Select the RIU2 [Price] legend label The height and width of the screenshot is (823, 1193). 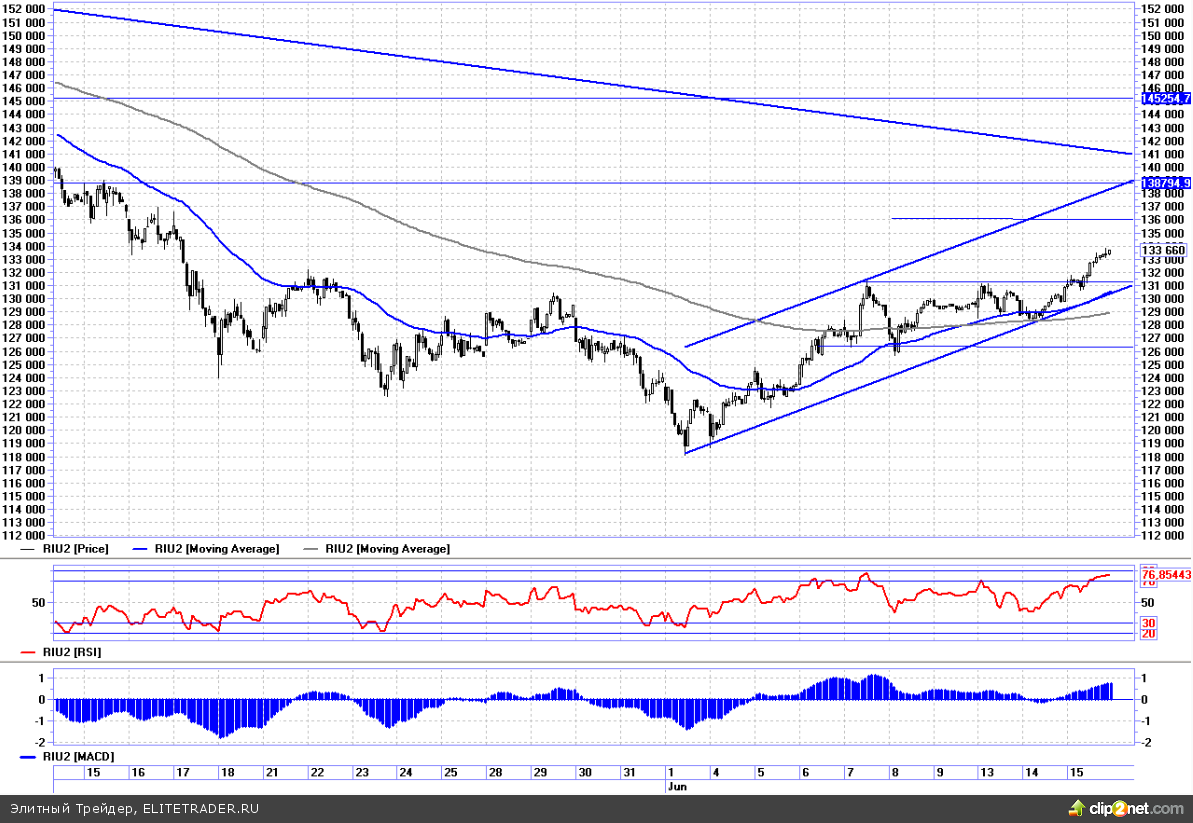77,548
